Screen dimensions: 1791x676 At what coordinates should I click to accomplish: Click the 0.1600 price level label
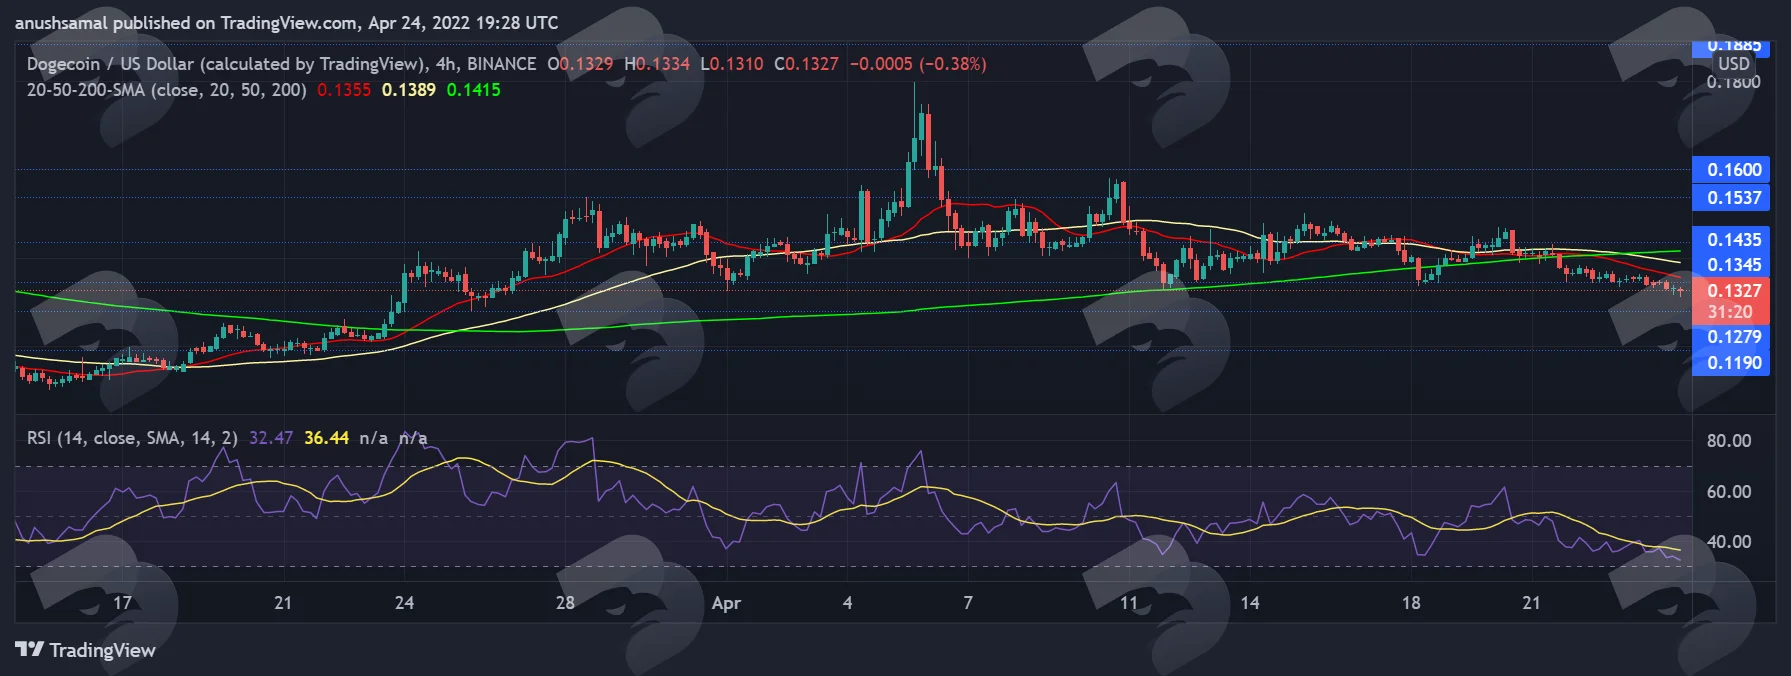(x=1731, y=170)
